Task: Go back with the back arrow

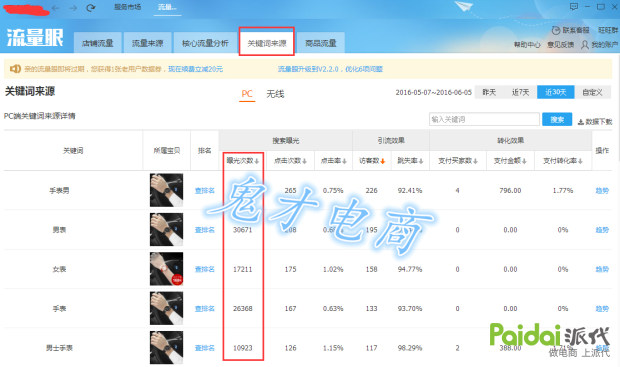Action: (55, 8)
